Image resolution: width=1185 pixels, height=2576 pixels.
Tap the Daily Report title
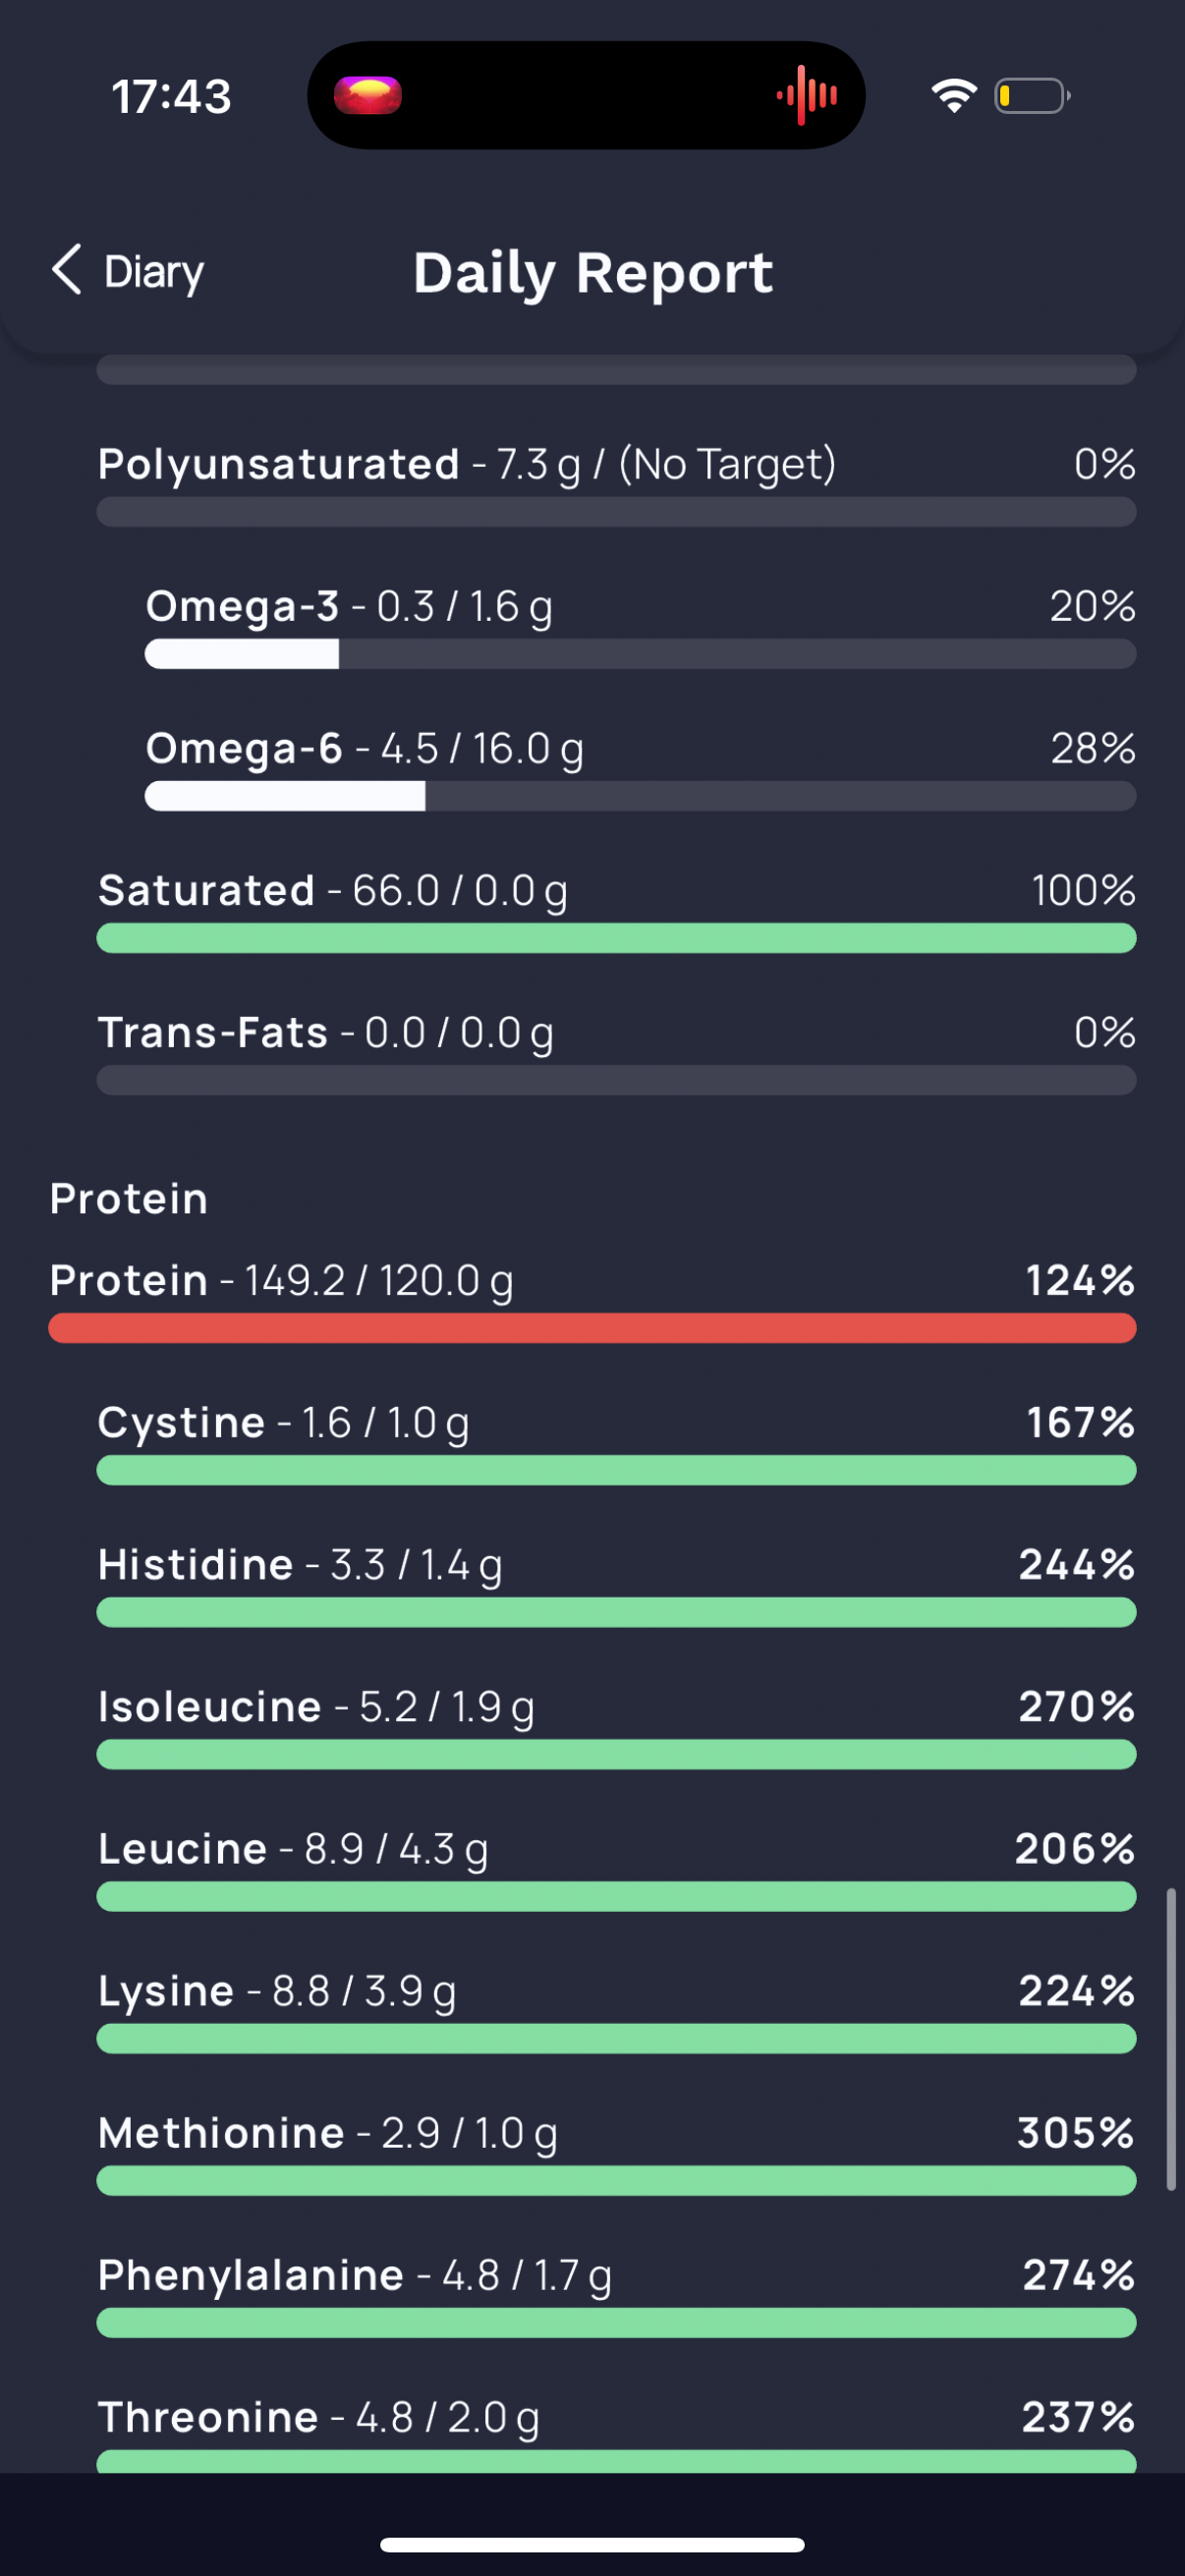click(593, 273)
